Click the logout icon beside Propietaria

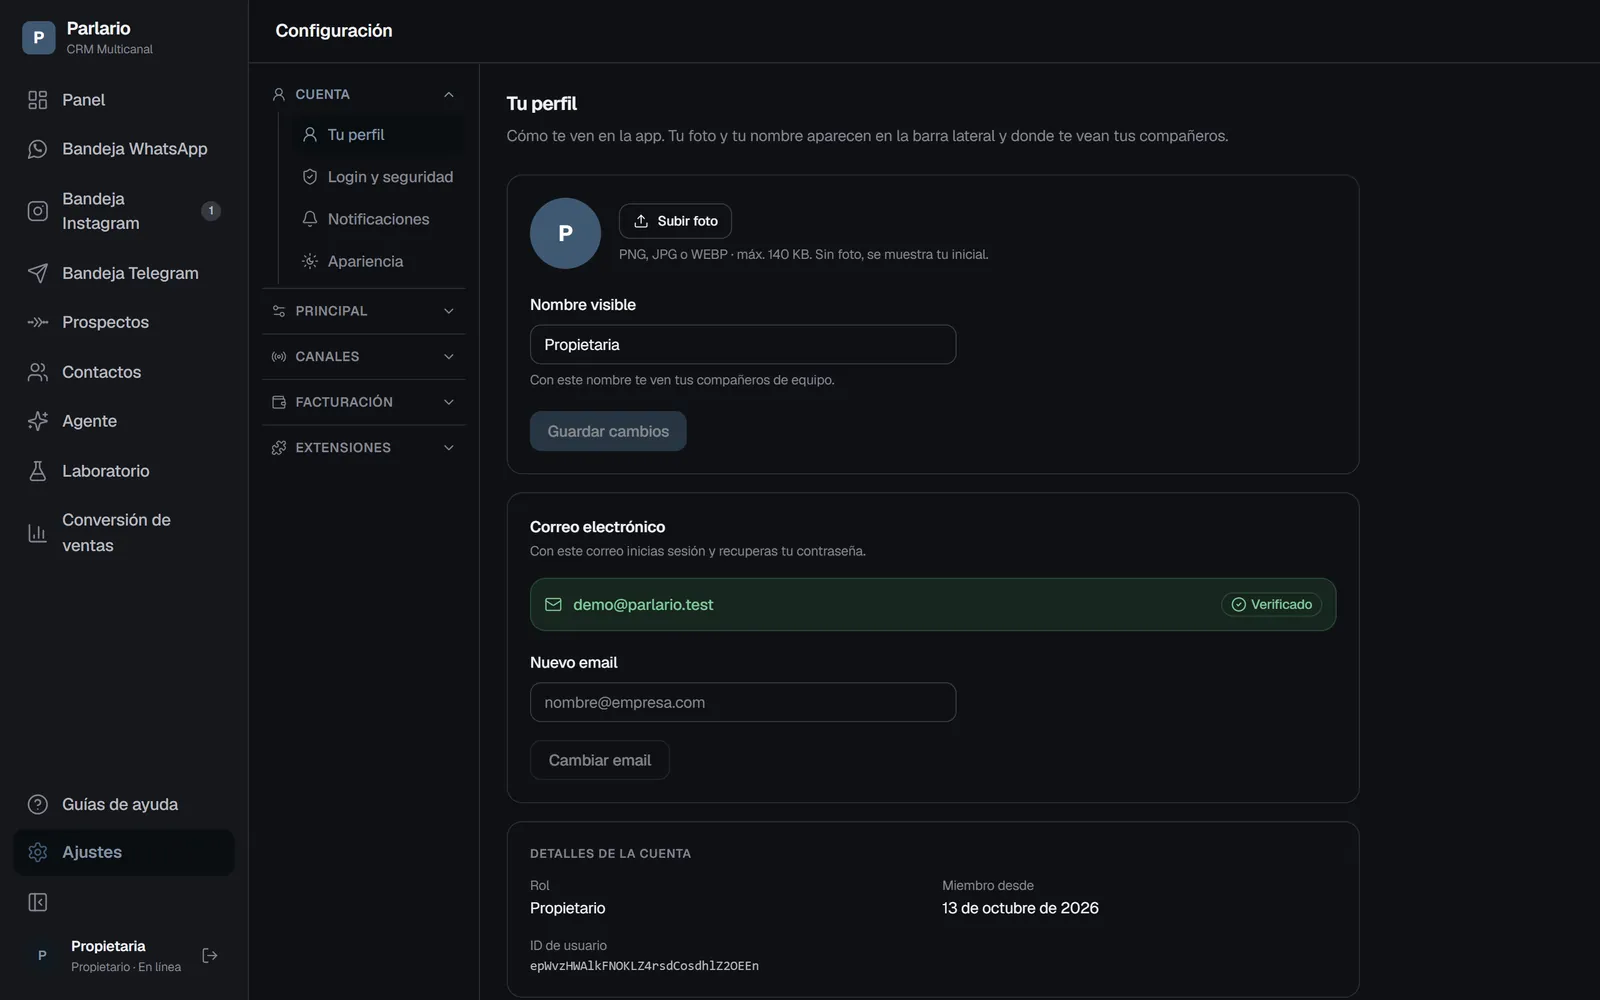[x=210, y=956]
